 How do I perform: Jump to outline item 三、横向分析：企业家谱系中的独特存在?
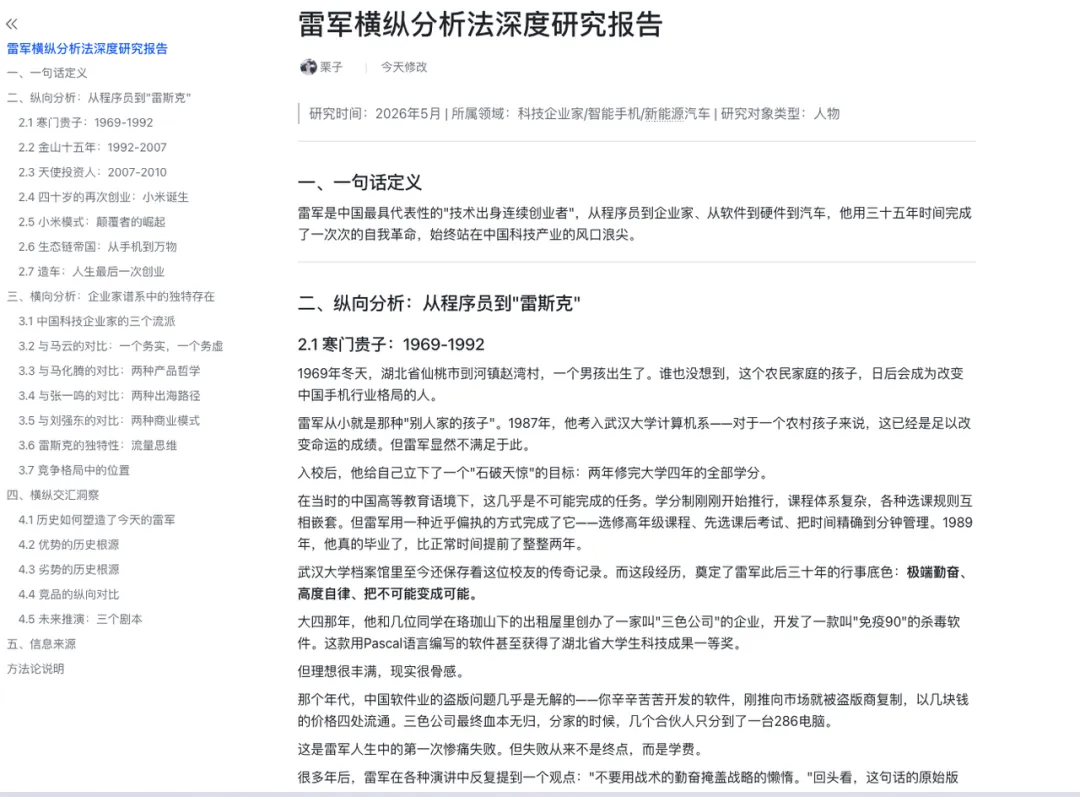pyautogui.click(x=111, y=296)
